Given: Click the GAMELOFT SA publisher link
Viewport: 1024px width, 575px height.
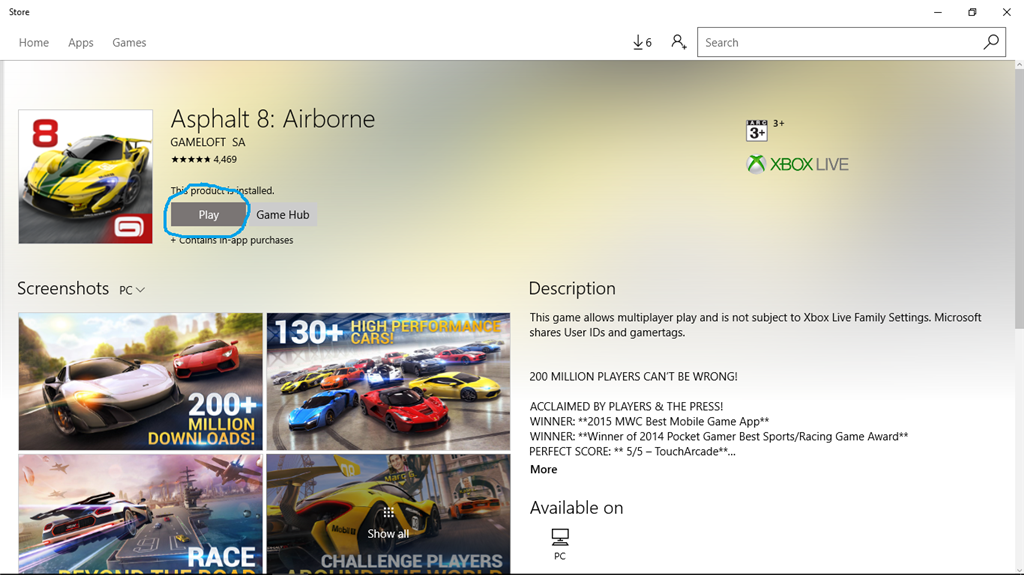Looking at the screenshot, I should click(x=208, y=142).
